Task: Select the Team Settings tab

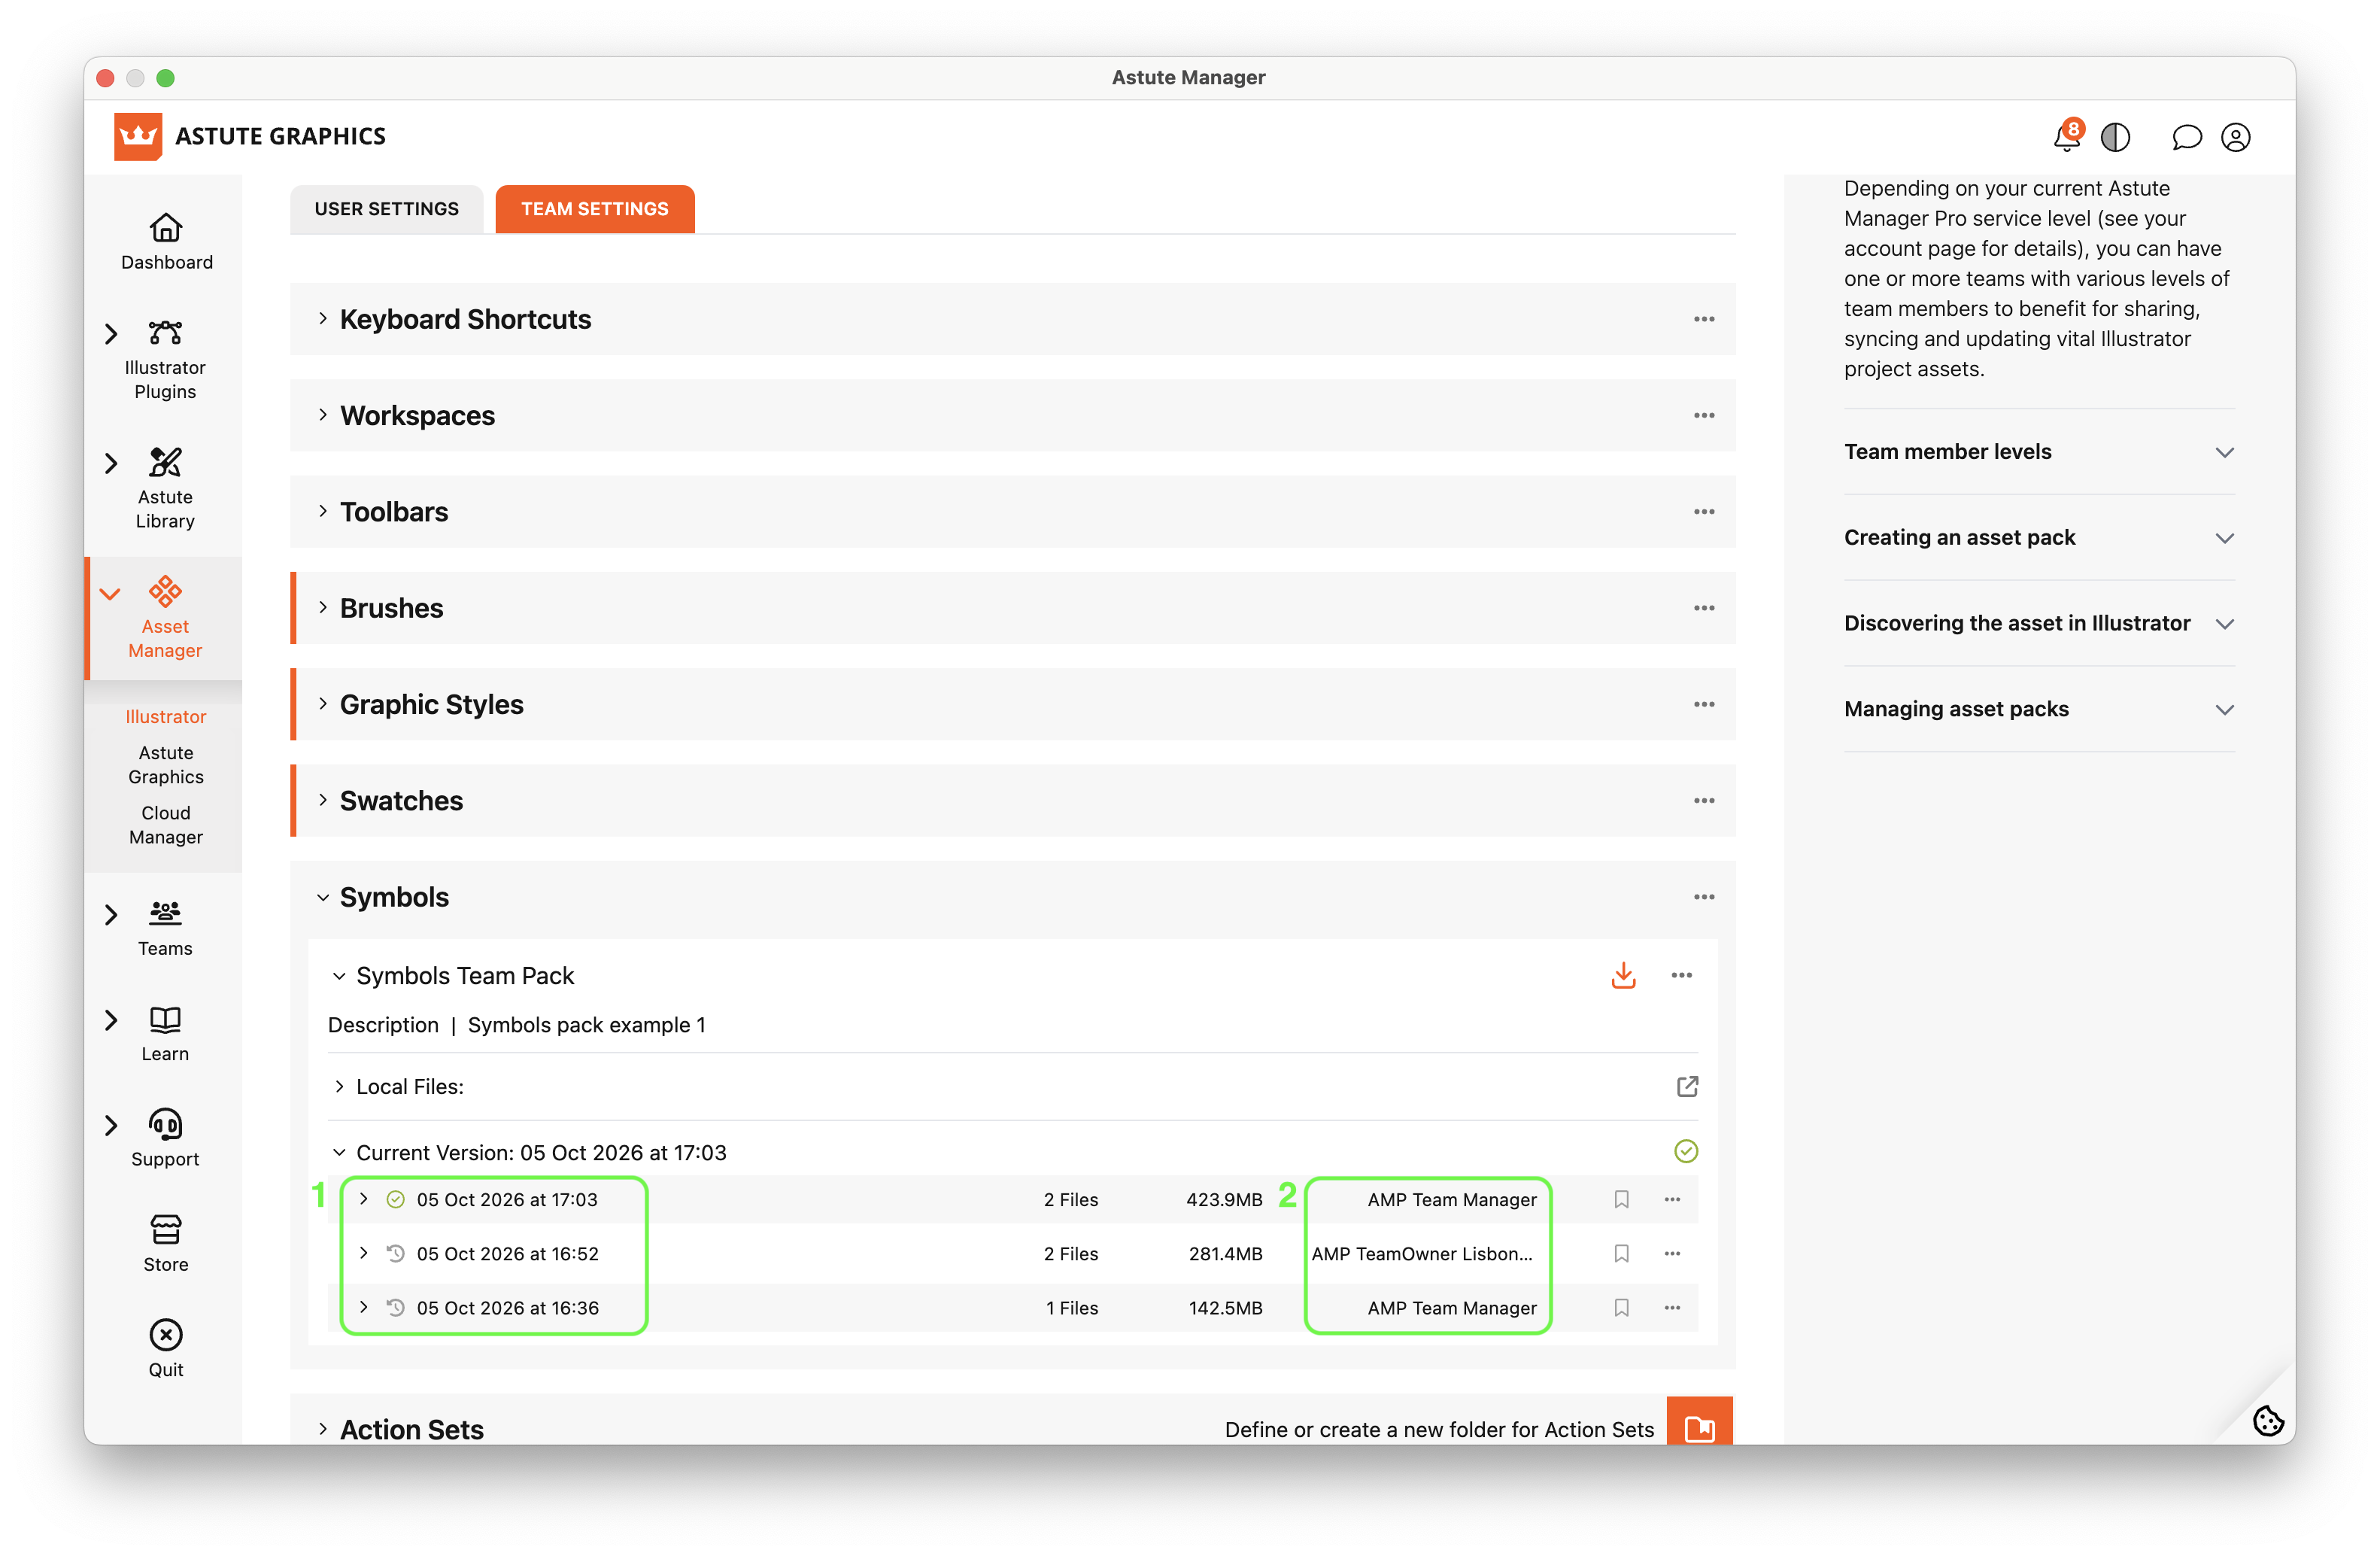Action: [x=595, y=209]
